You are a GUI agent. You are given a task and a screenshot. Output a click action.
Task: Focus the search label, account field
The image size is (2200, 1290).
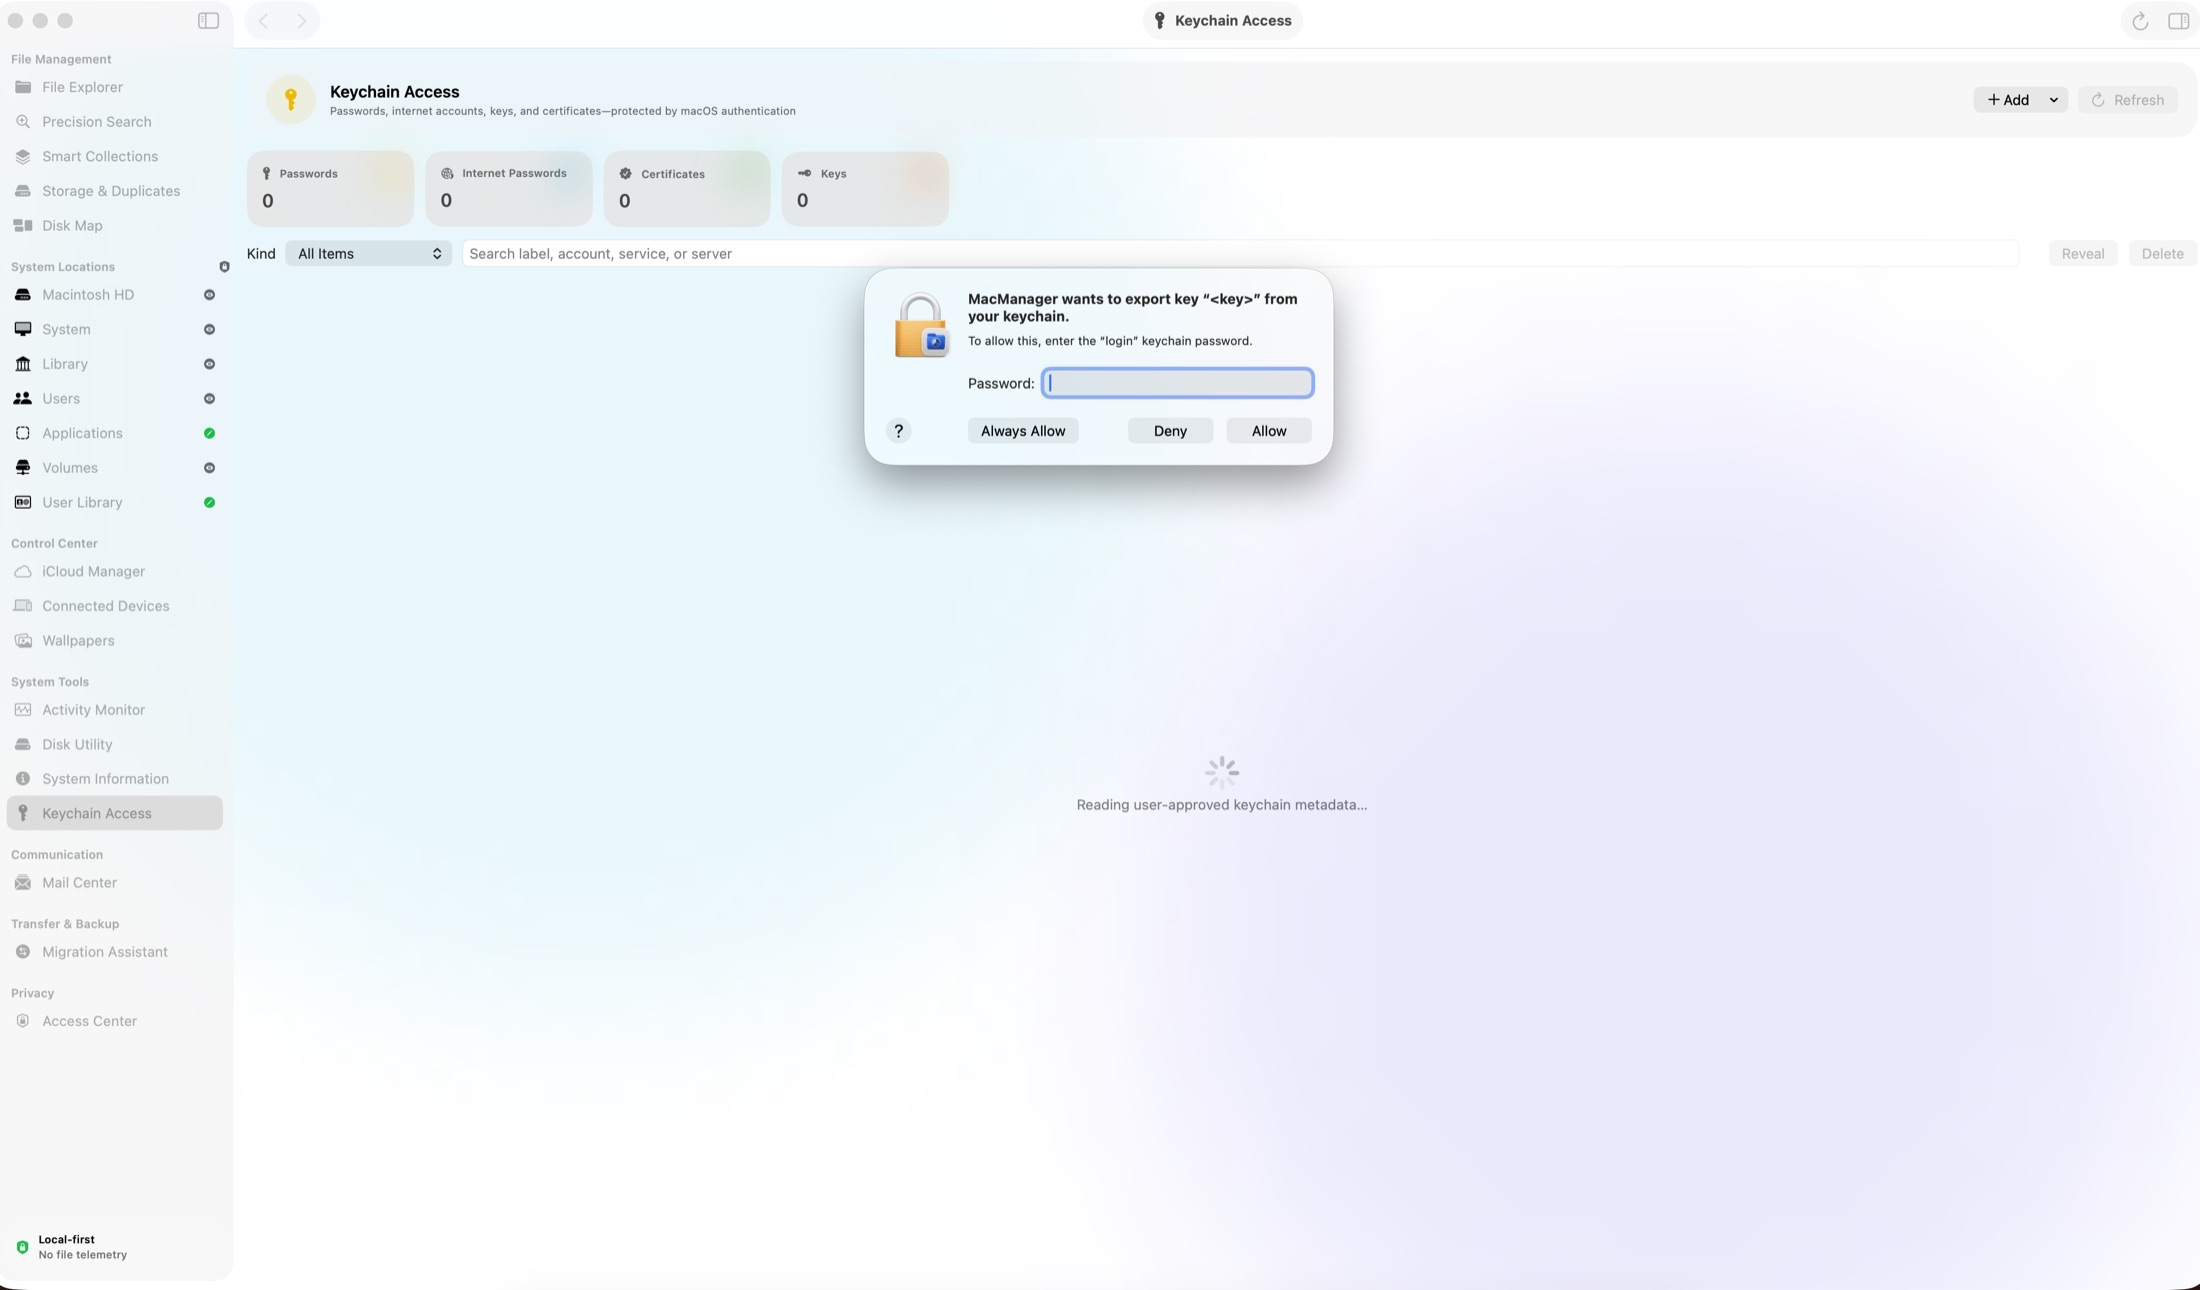coord(1240,254)
